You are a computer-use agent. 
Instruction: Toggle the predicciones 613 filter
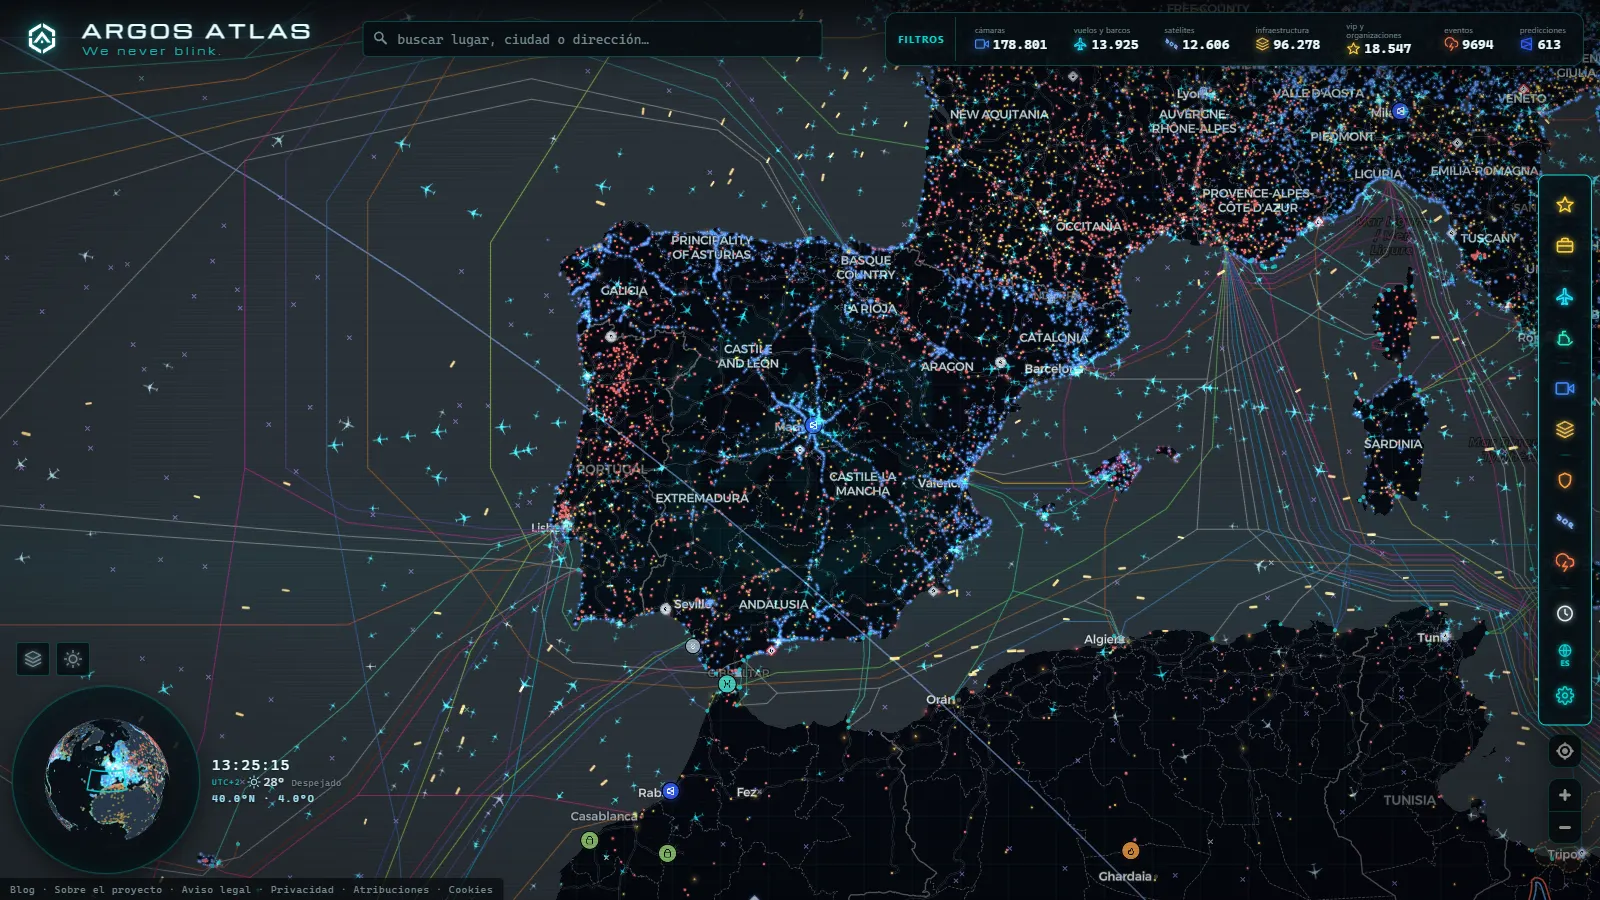click(x=1541, y=39)
